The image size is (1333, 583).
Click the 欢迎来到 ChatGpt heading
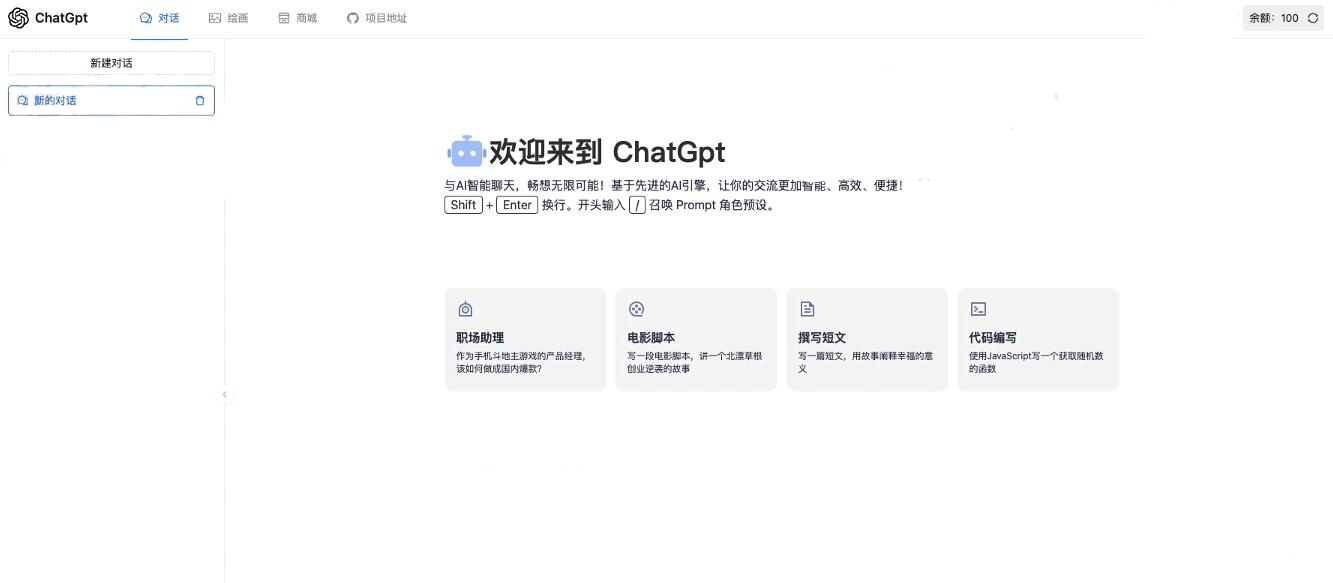607,152
